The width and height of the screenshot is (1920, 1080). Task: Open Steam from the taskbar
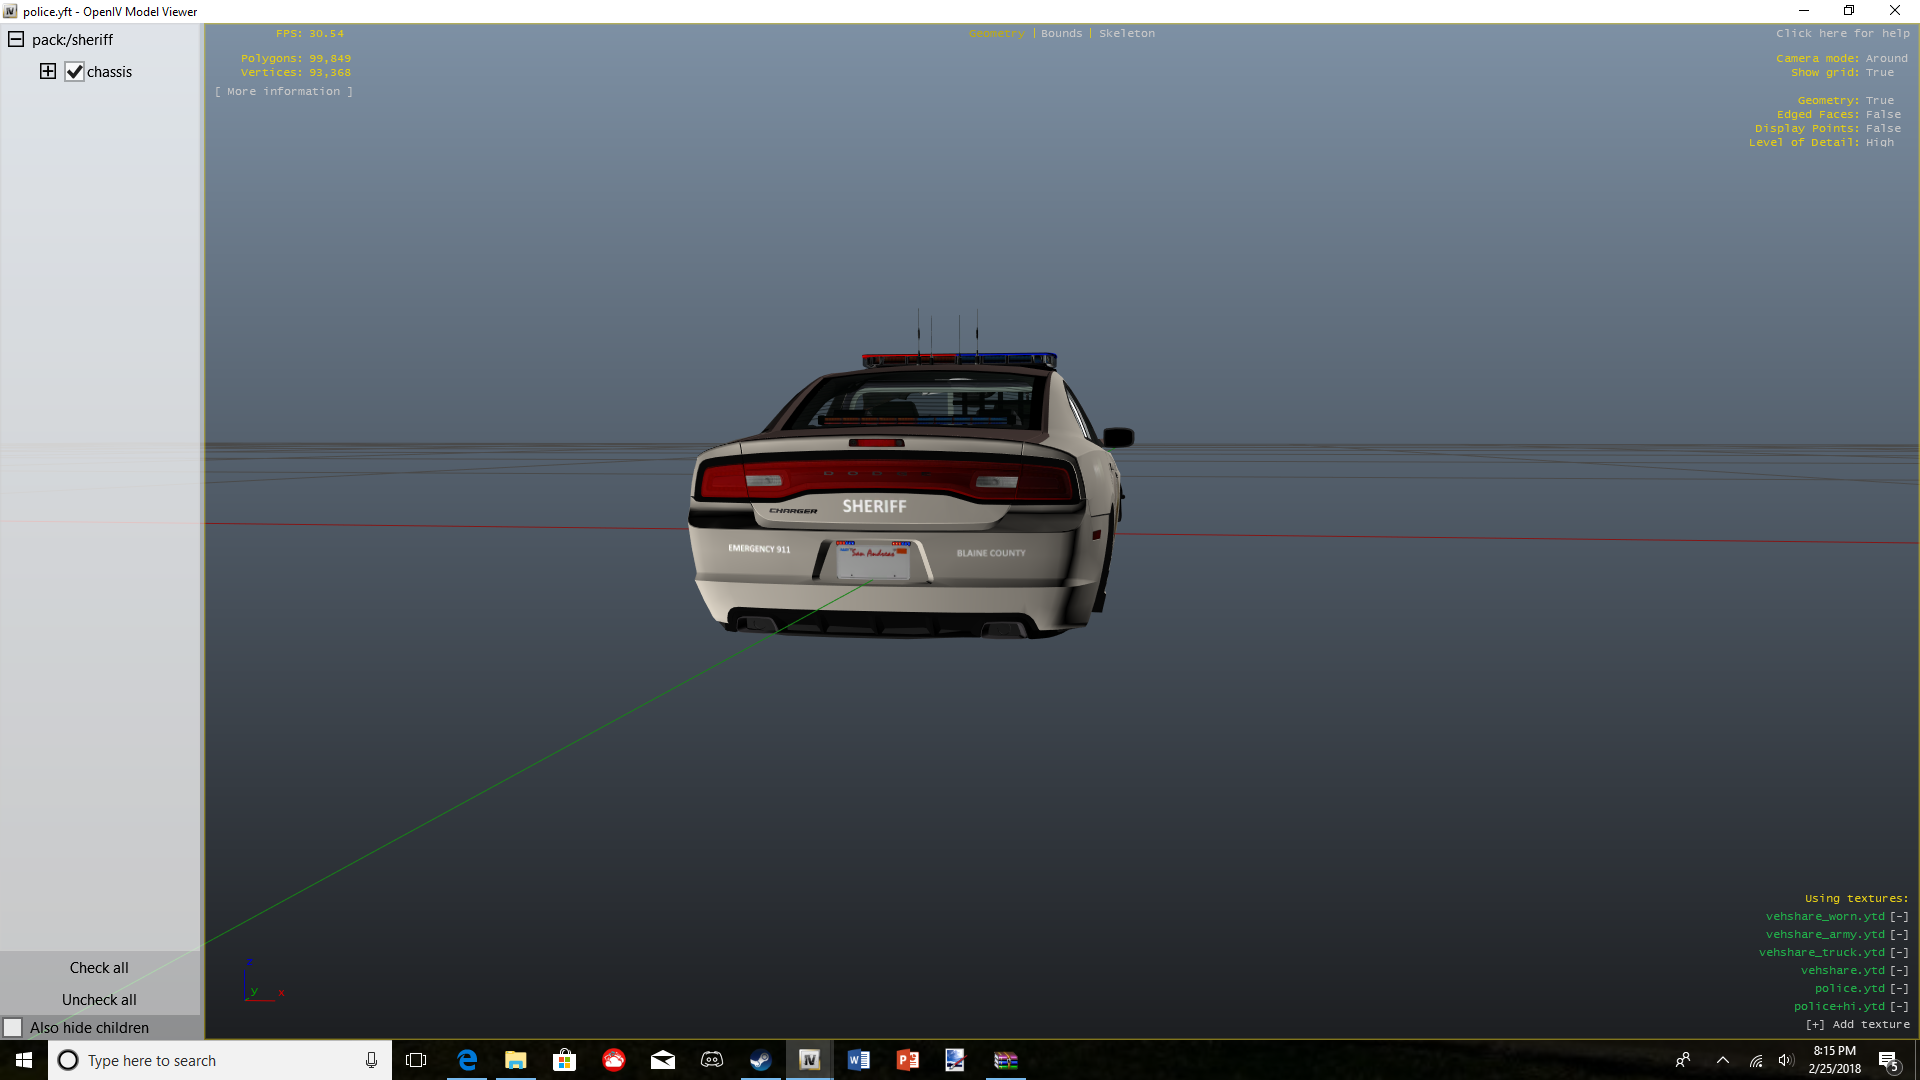tap(760, 1060)
